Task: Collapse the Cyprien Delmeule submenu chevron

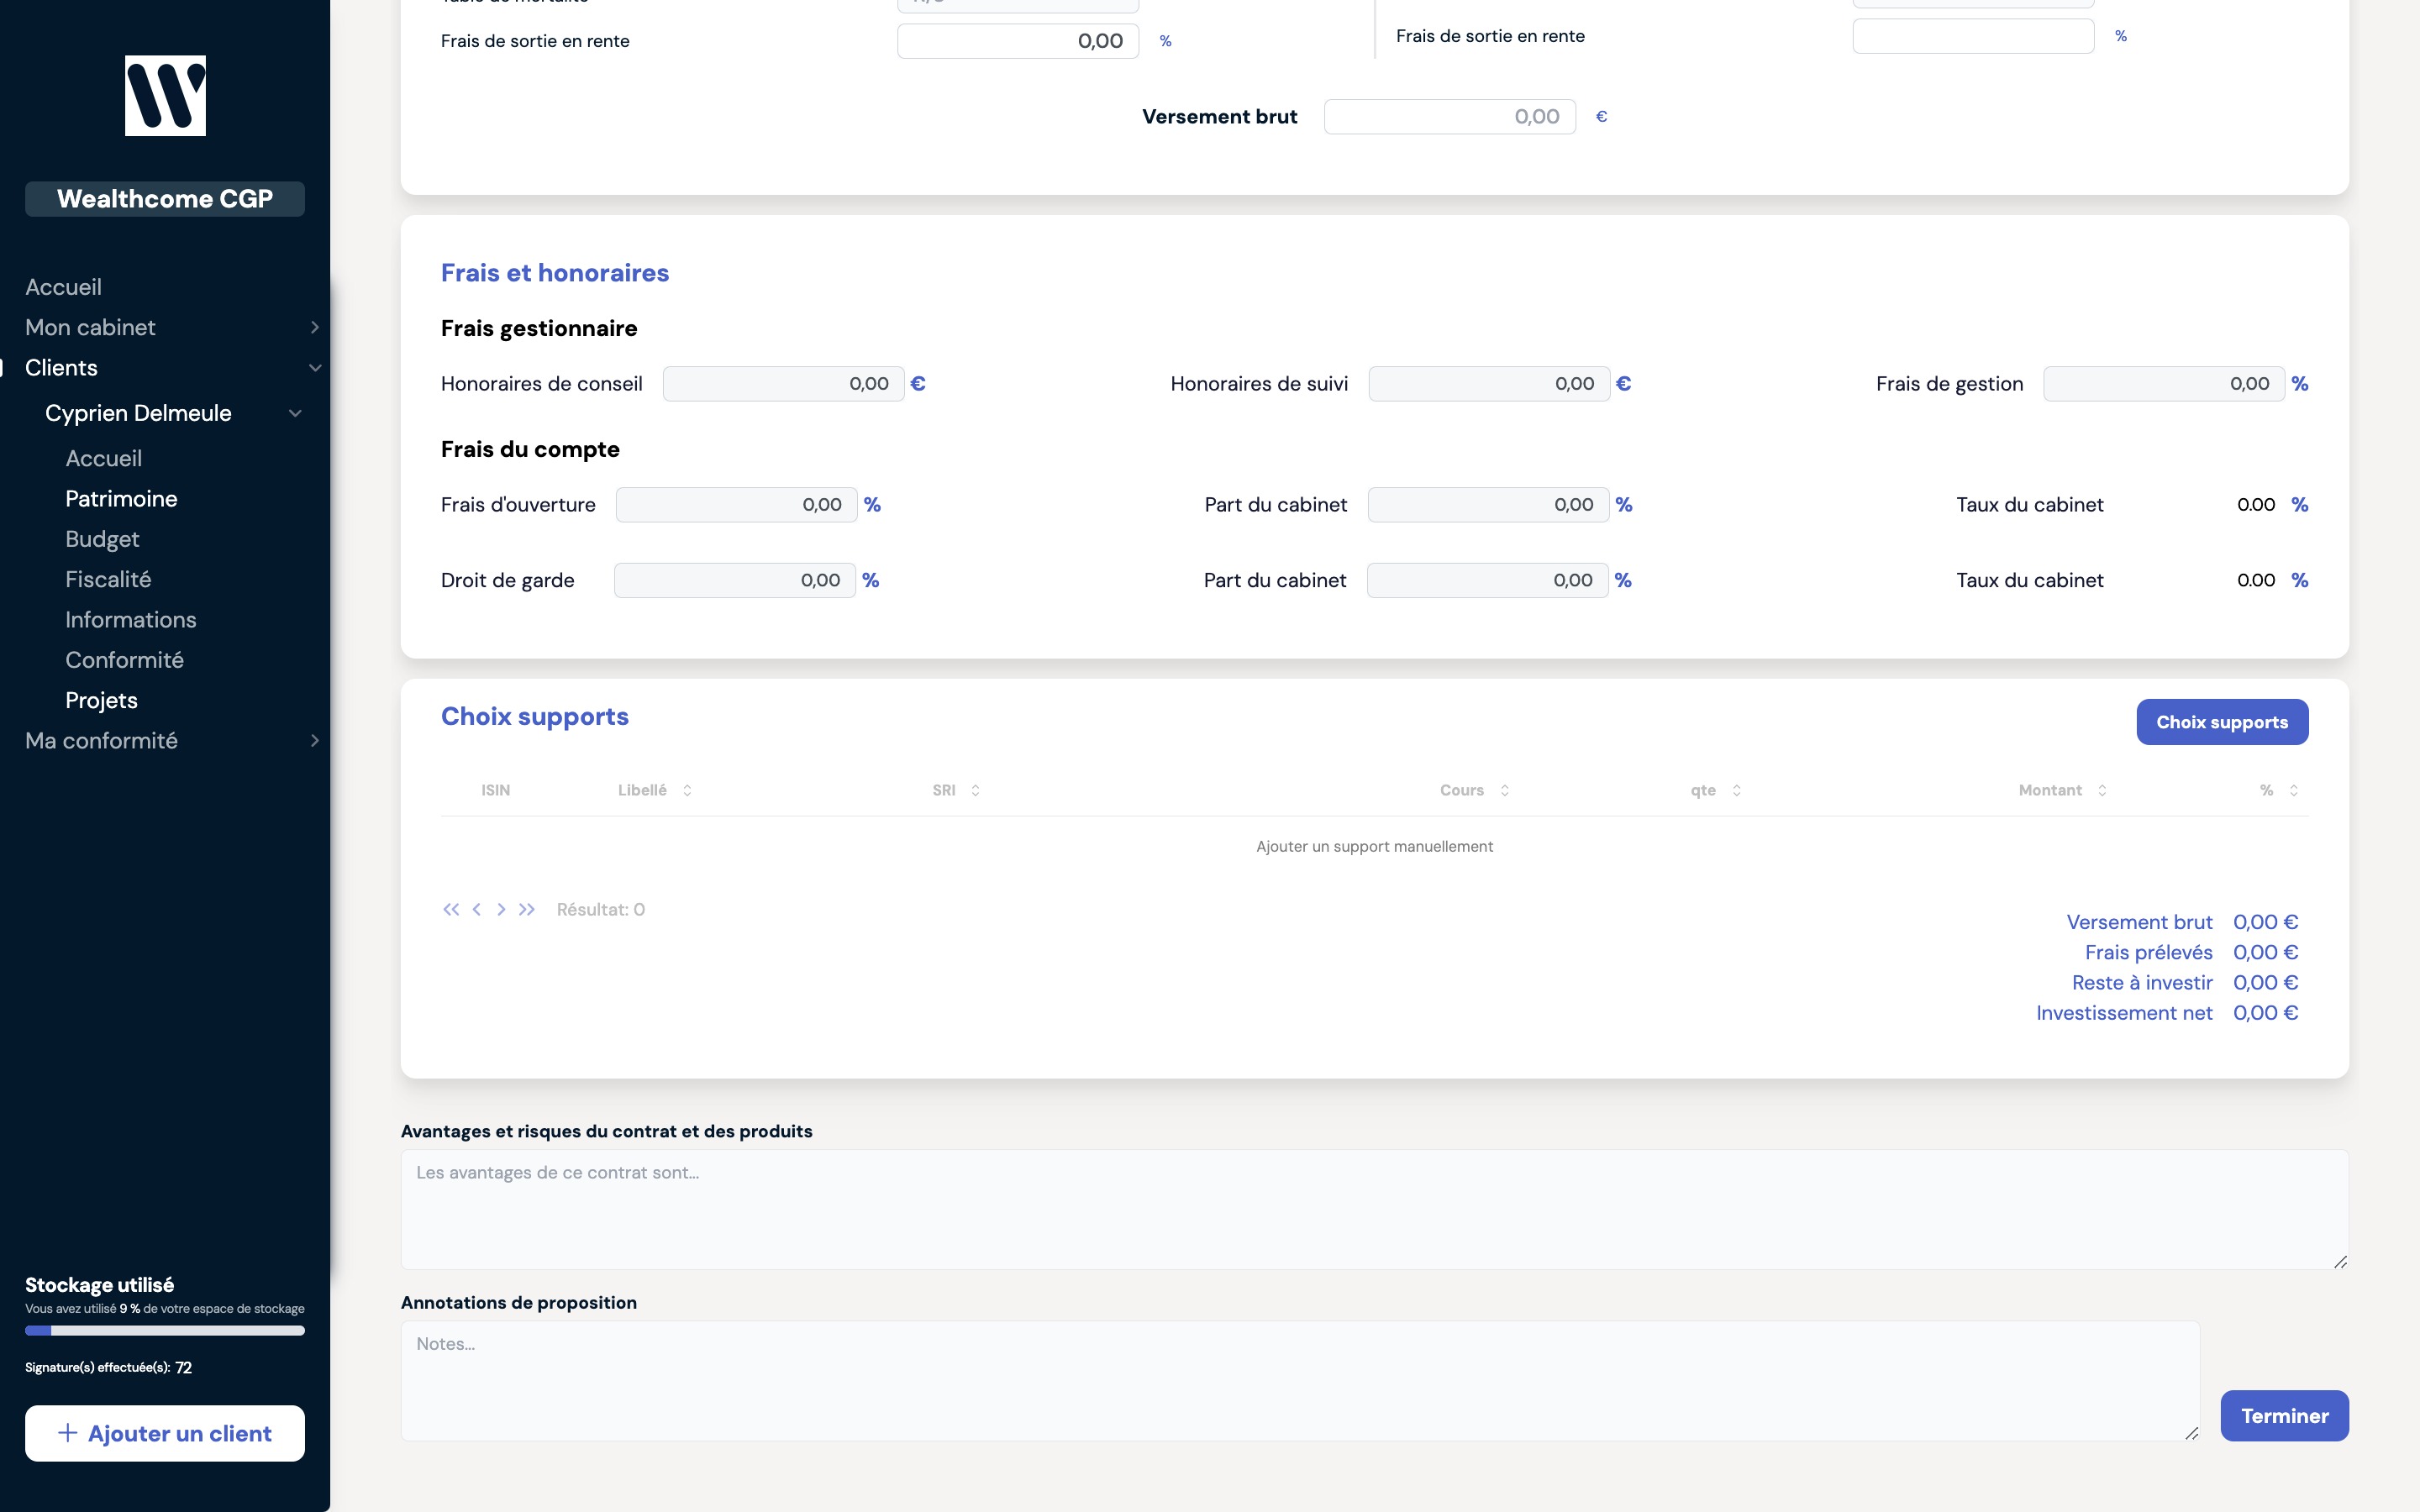Action: pyautogui.click(x=295, y=413)
